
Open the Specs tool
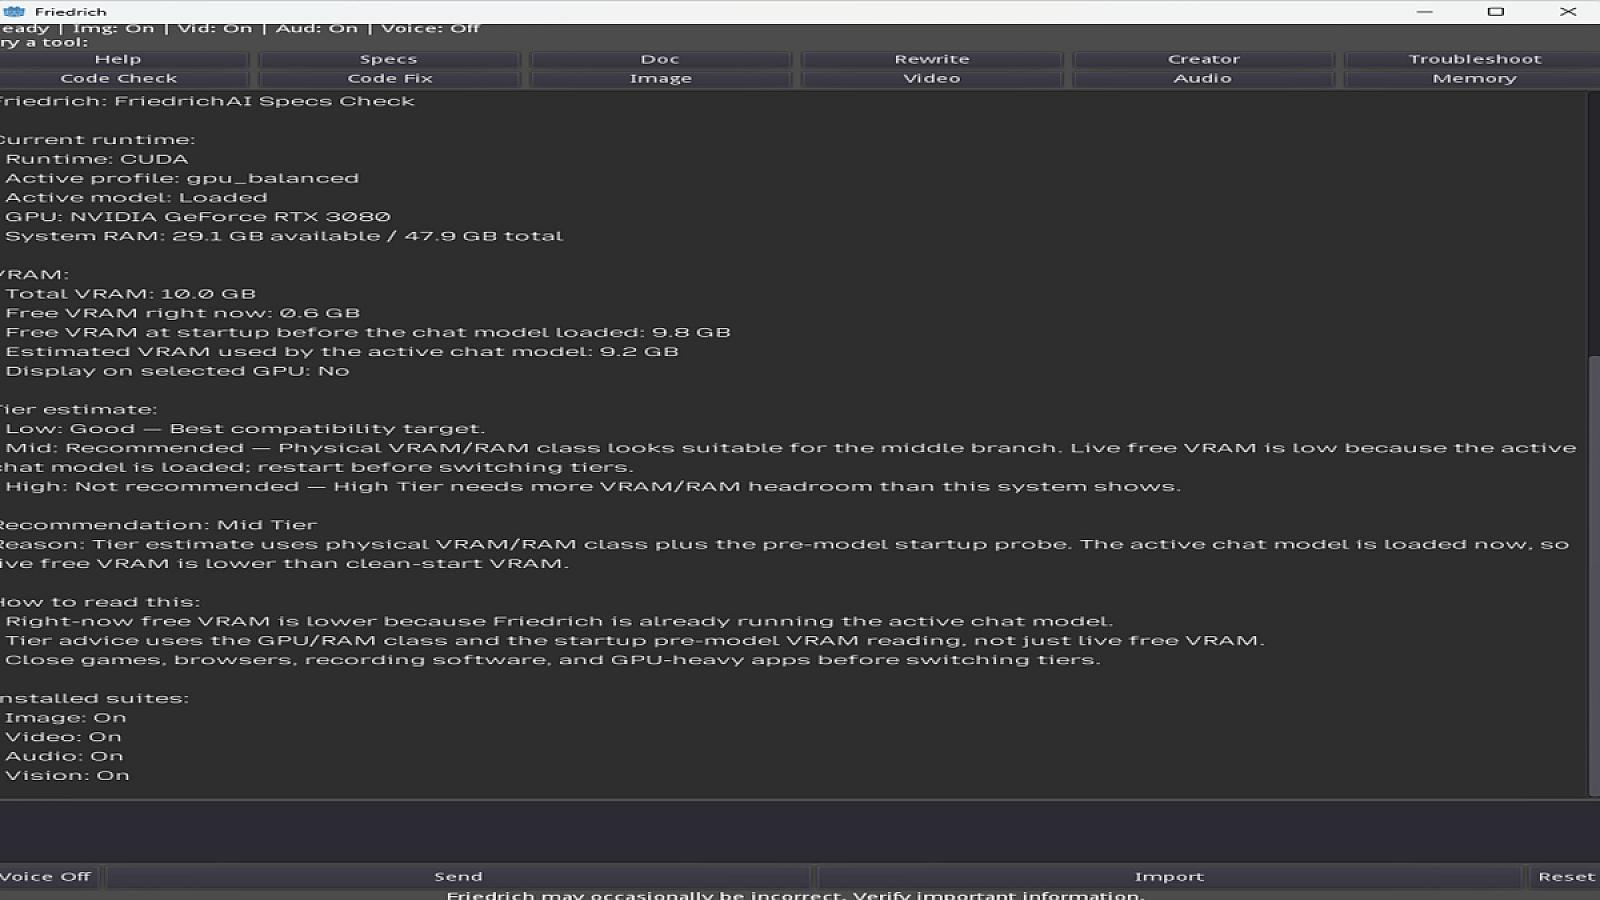389,59
